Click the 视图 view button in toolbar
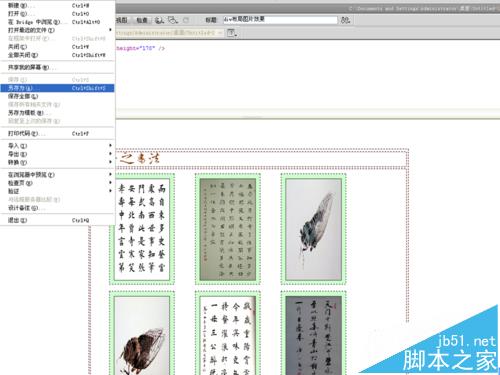The width and height of the screenshot is (500, 375). pyautogui.click(x=122, y=20)
